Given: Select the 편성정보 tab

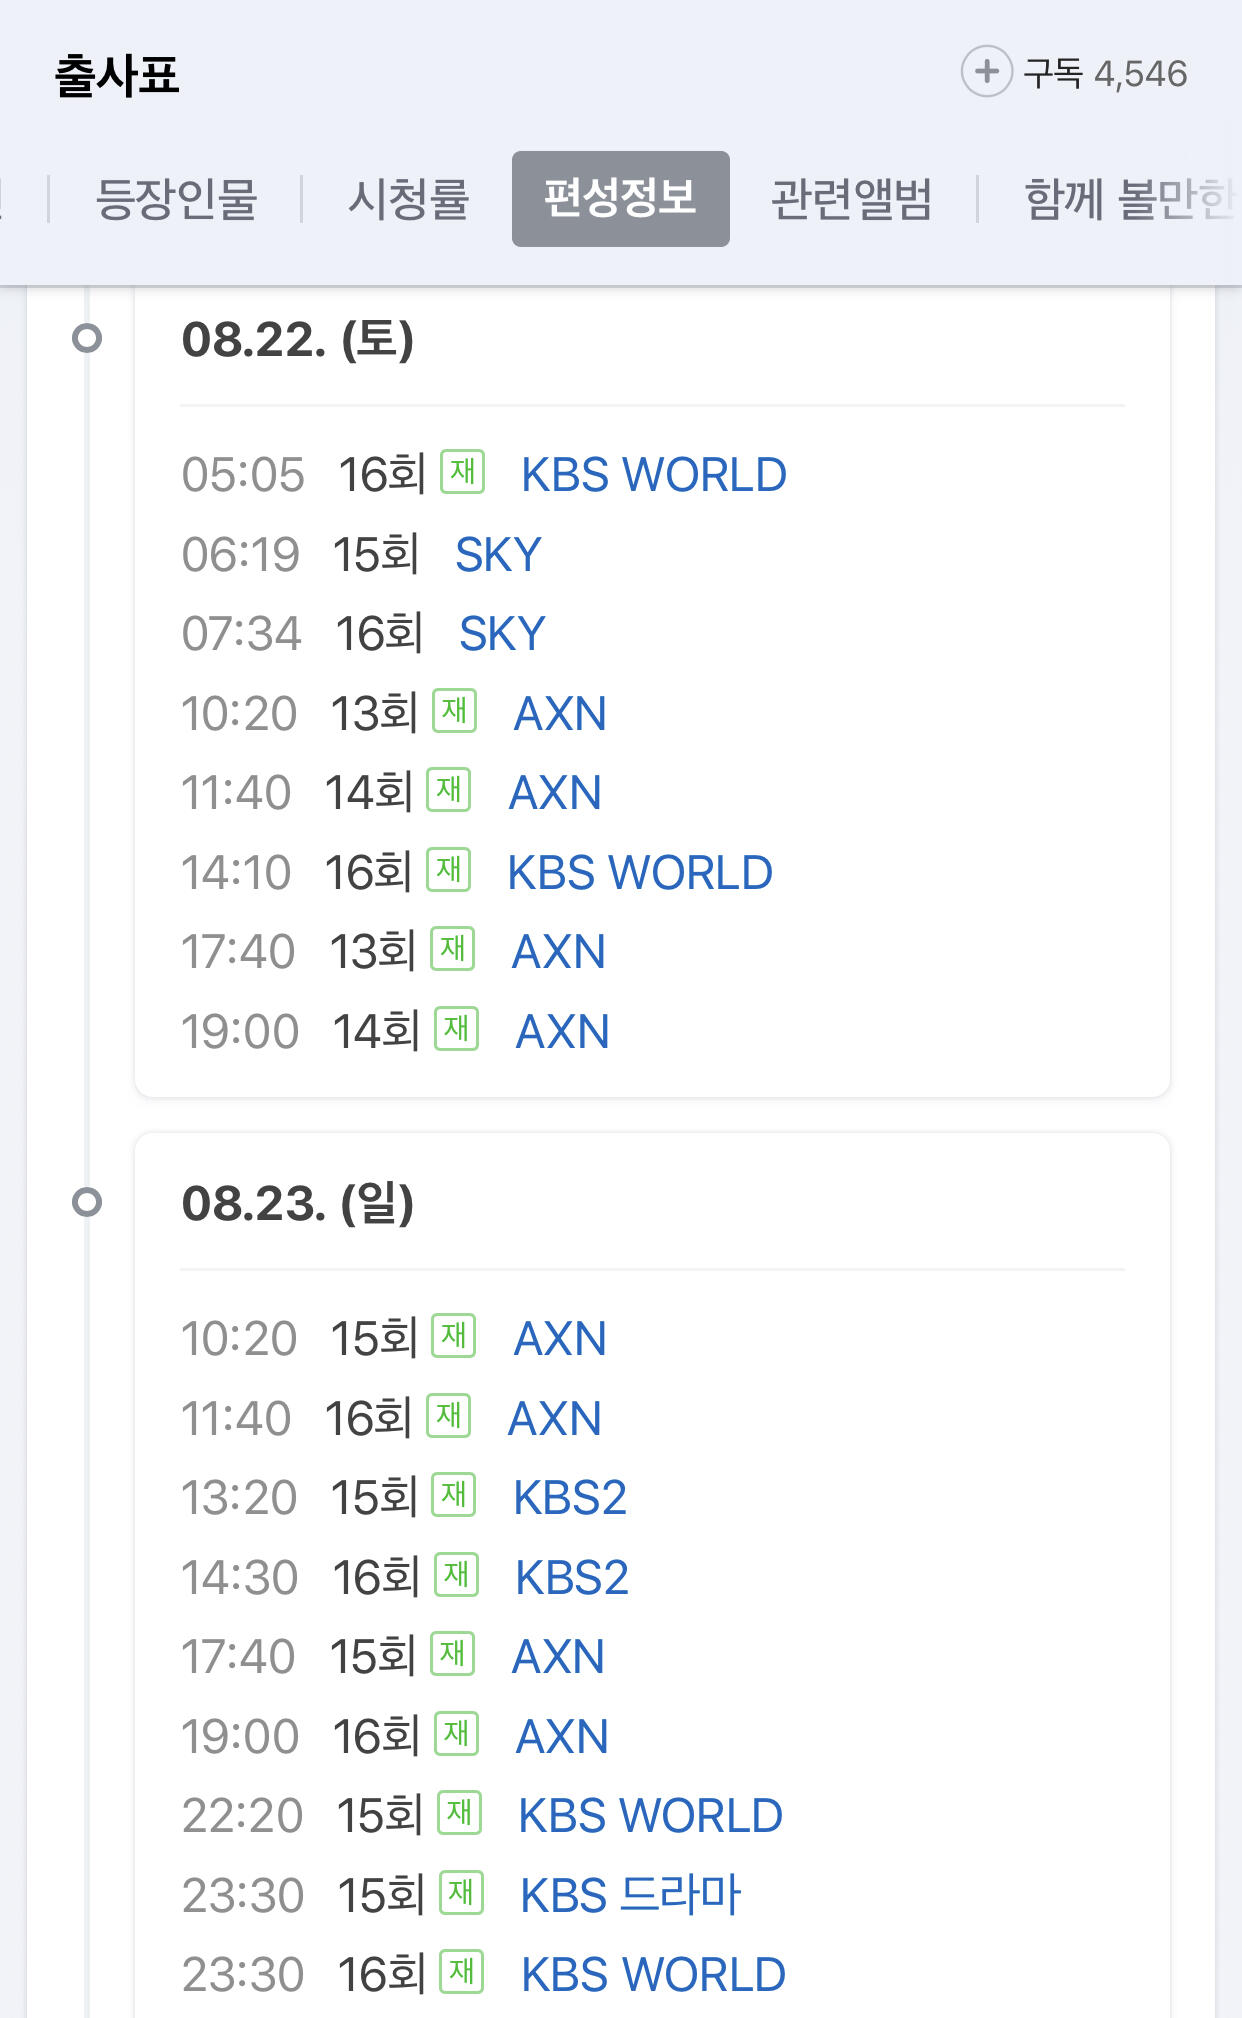Looking at the screenshot, I should coord(620,198).
